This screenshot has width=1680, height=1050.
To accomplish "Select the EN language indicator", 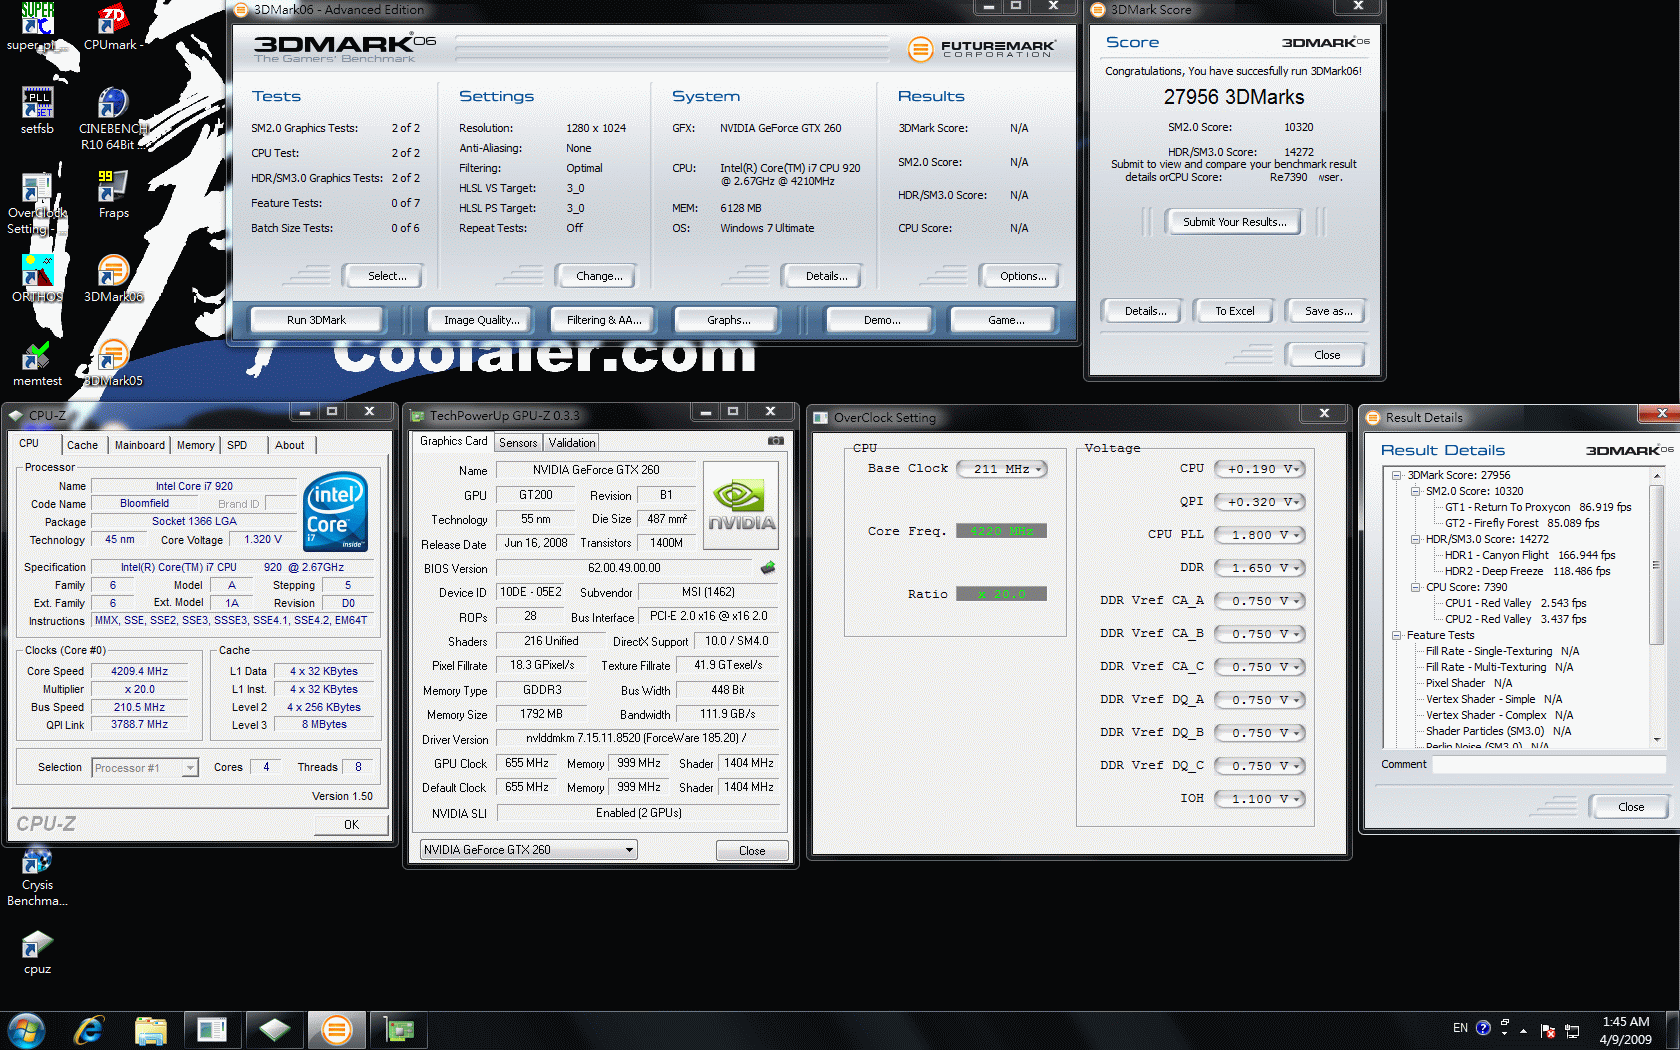I will (1460, 1028).
